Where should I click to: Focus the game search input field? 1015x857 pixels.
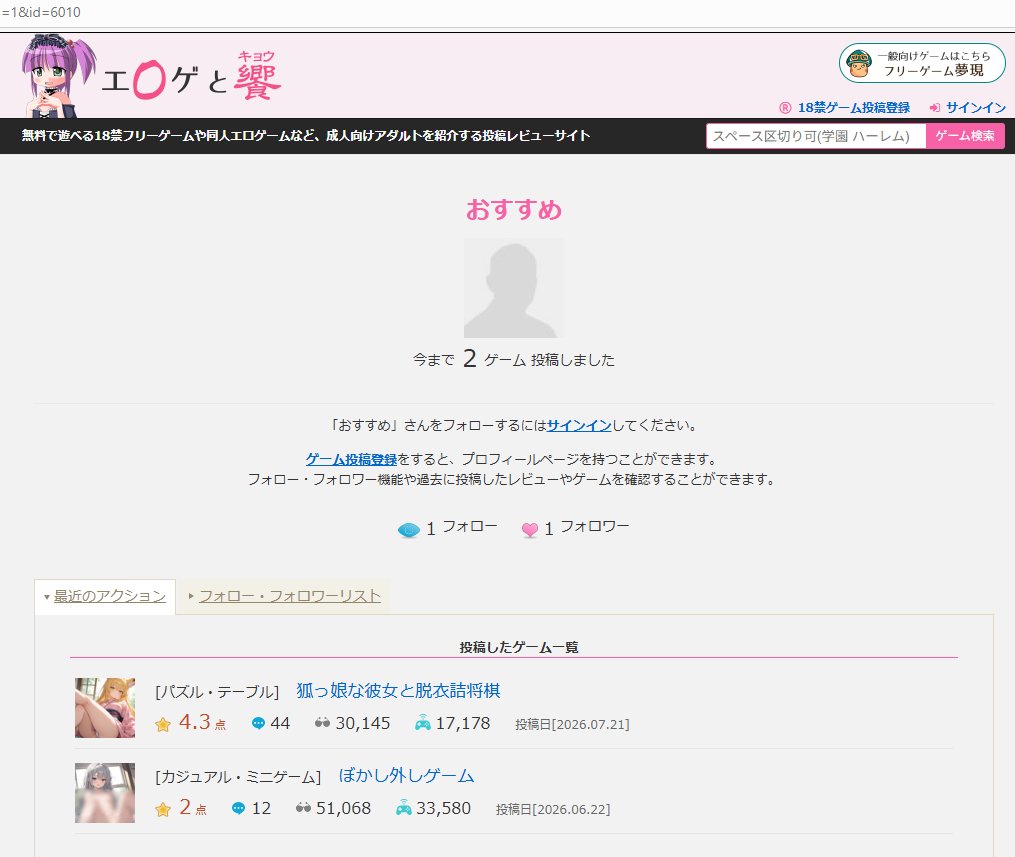coord(816,136)
